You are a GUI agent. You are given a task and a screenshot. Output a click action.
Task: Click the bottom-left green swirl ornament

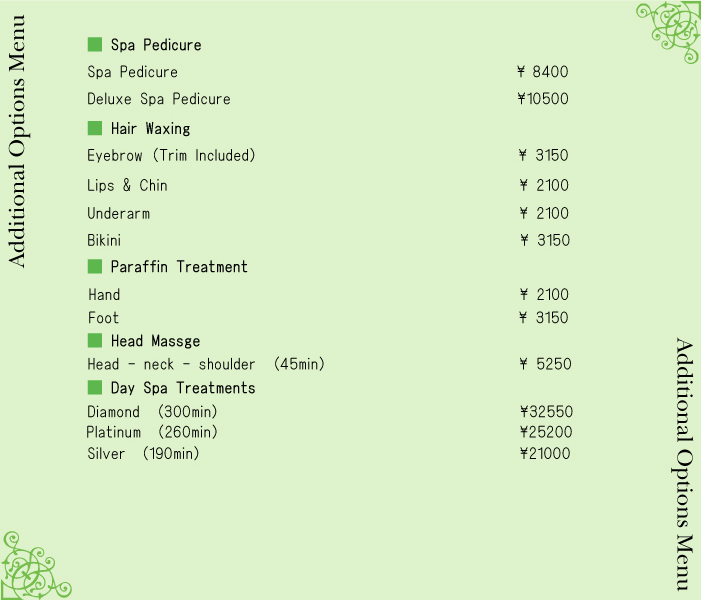(32, 567)
